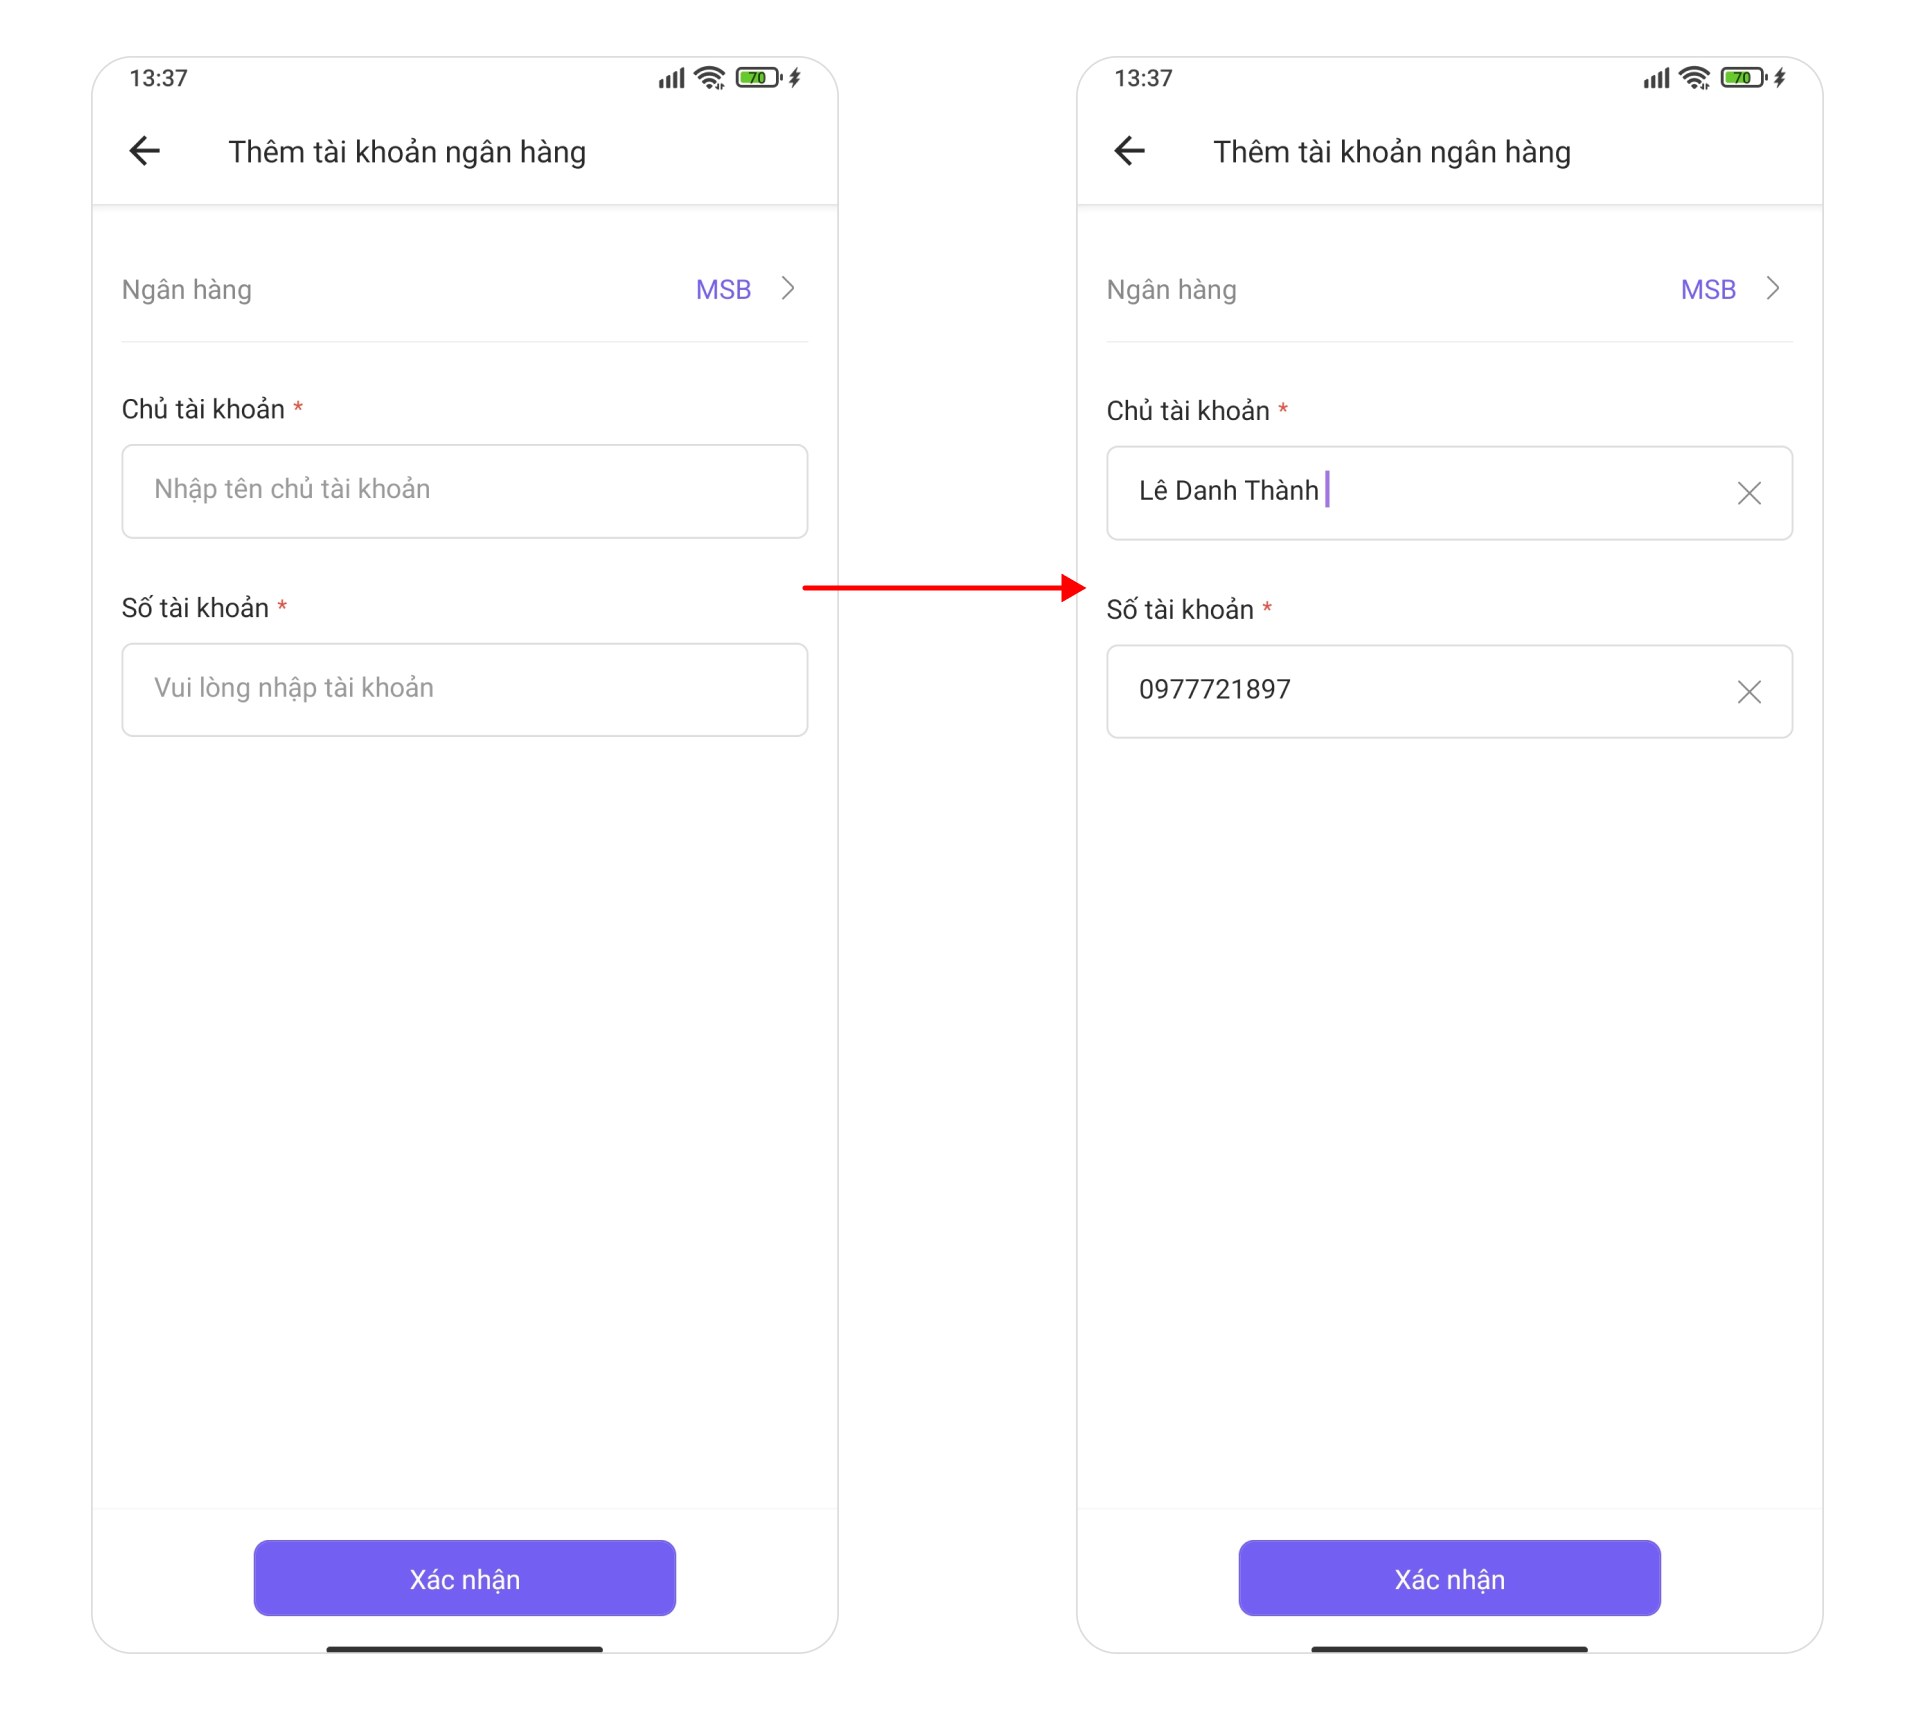The image size is (1920, 1709).
Task: Tap back arrow on right phone screen
Action: point(1130,151)
